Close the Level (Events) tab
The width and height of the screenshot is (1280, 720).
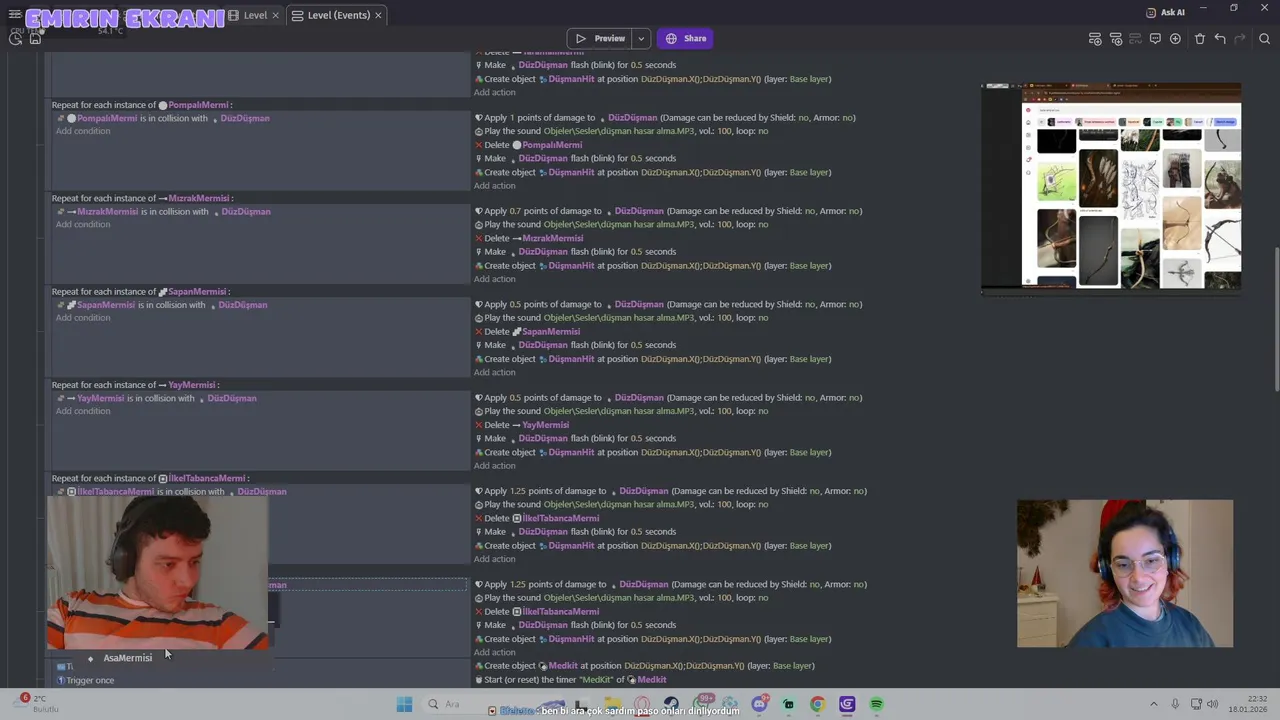(380, 15)
